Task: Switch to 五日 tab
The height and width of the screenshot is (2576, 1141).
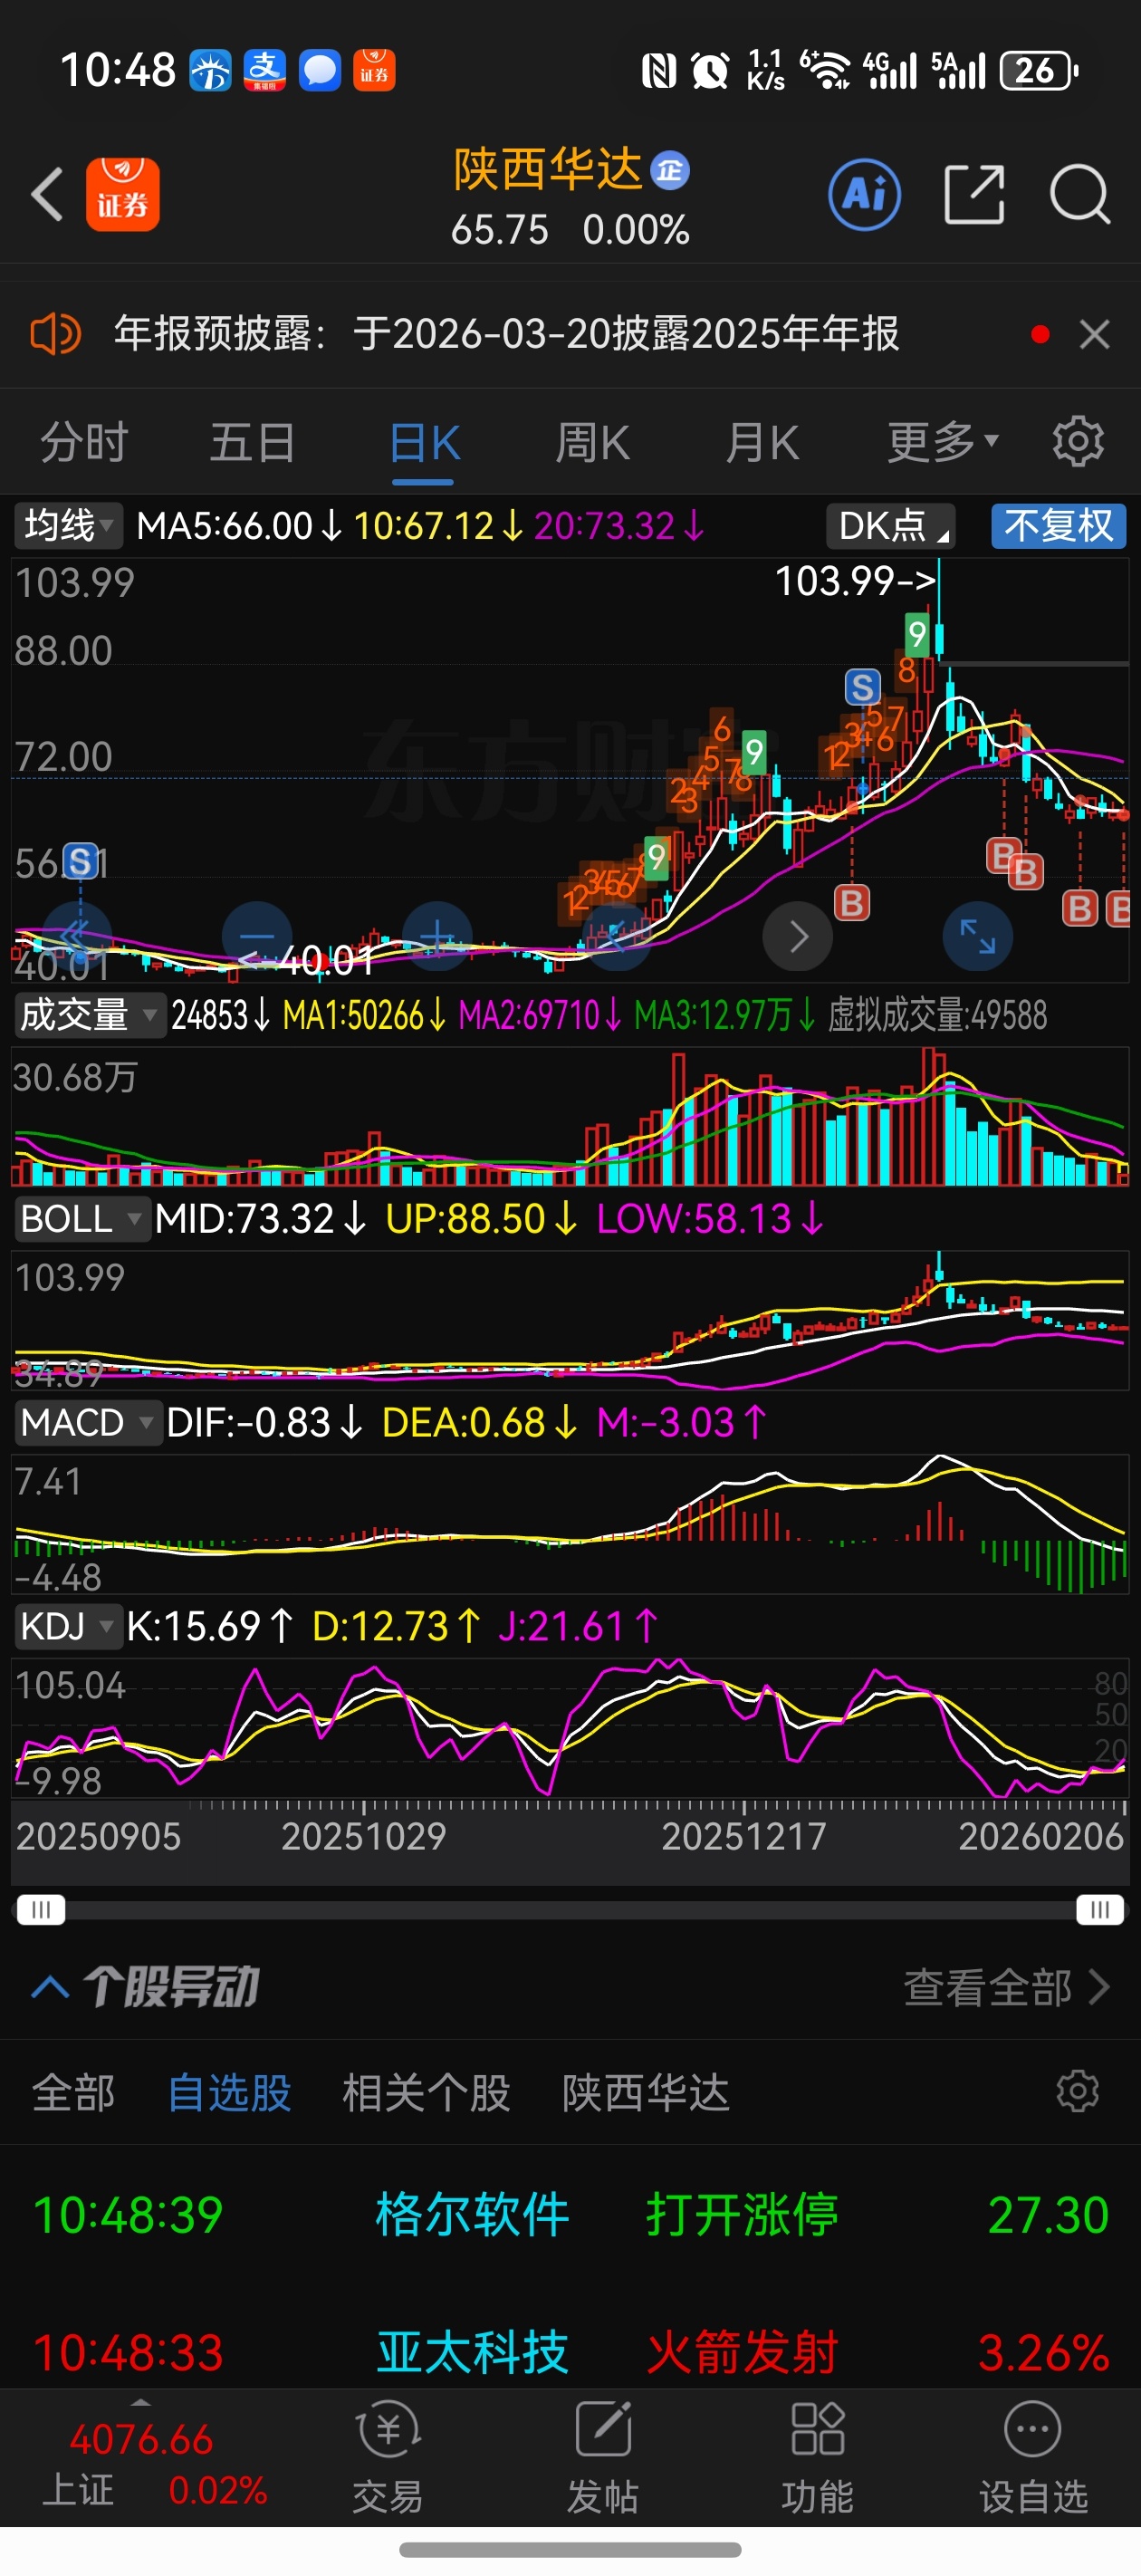Action: click(x=253, y=442)
